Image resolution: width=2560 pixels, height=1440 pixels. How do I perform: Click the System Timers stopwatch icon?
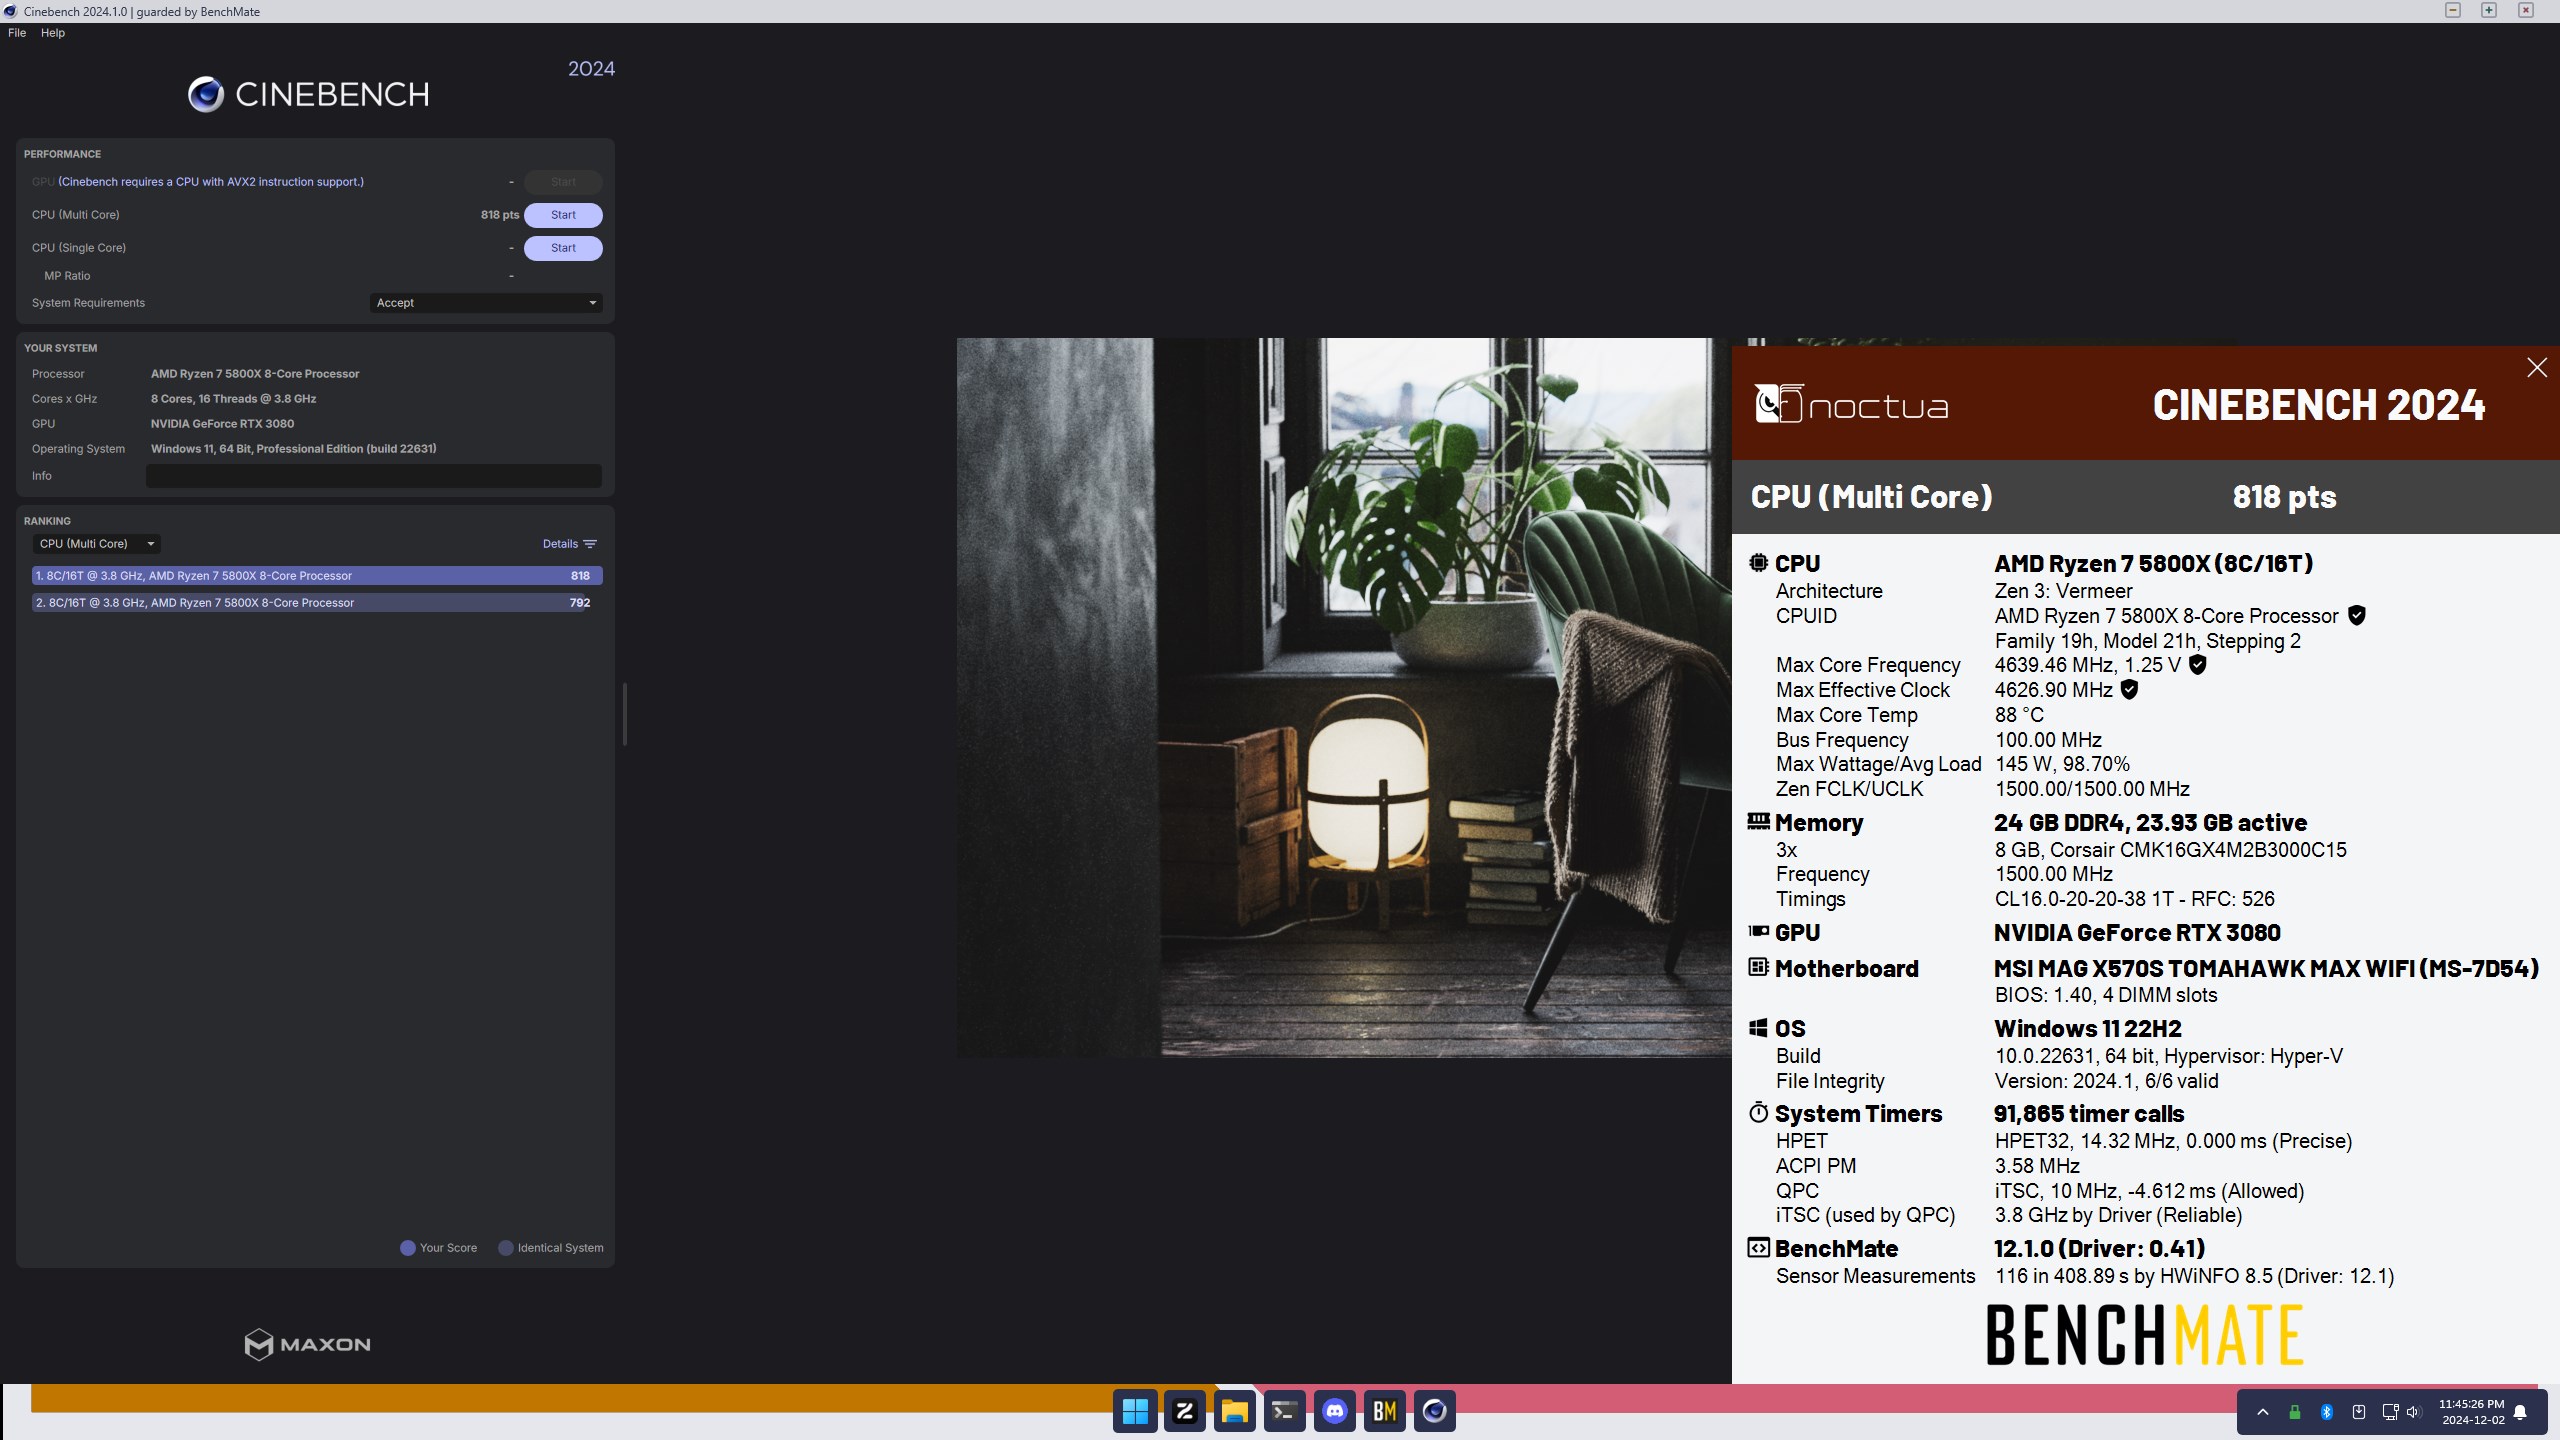[x=1758, y=1112]
